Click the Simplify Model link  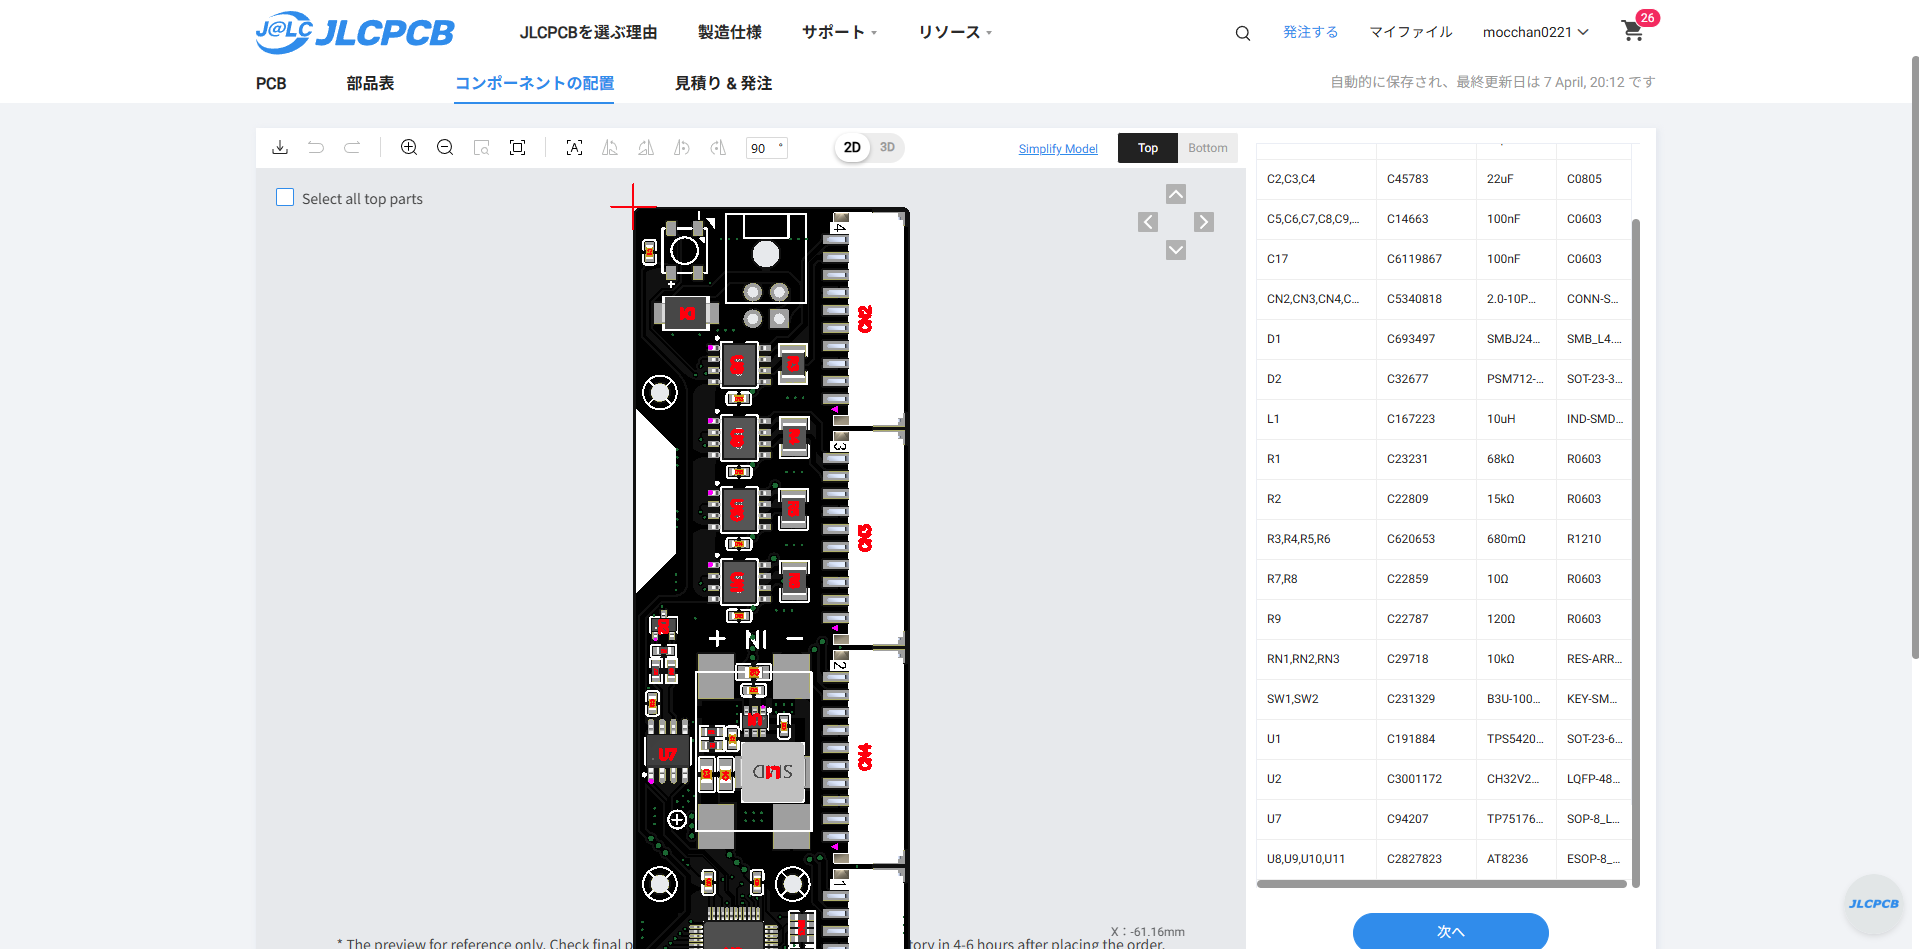[1058, 149]
